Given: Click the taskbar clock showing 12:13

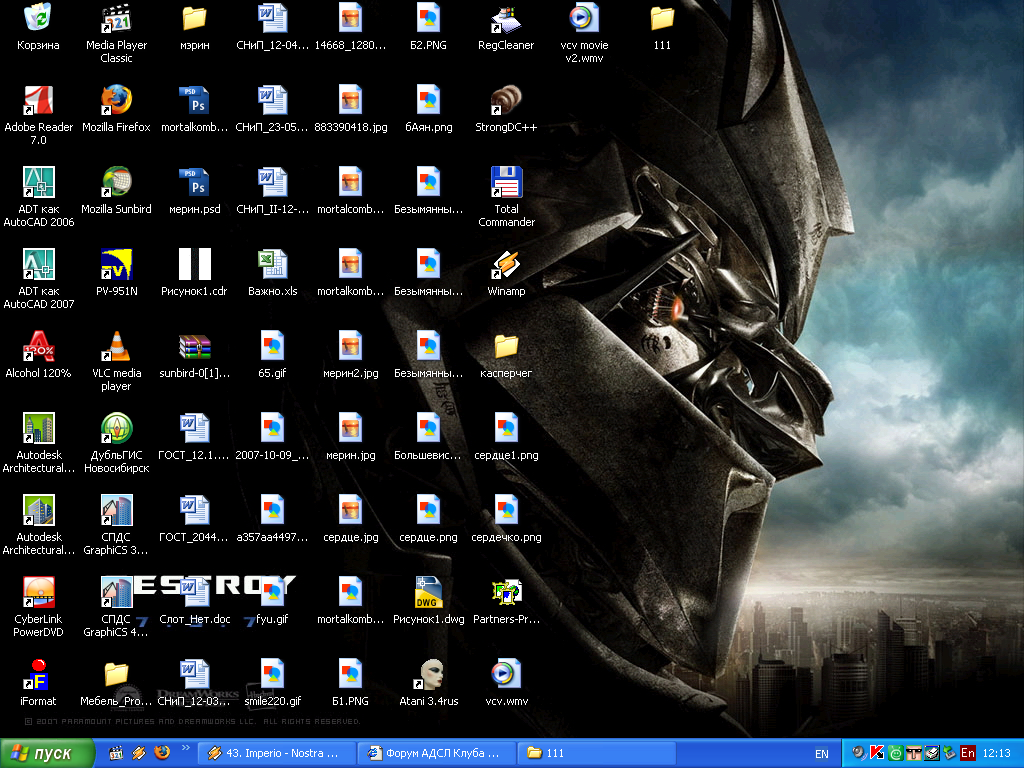Looking at the screenshot, I should coord(997,753).
